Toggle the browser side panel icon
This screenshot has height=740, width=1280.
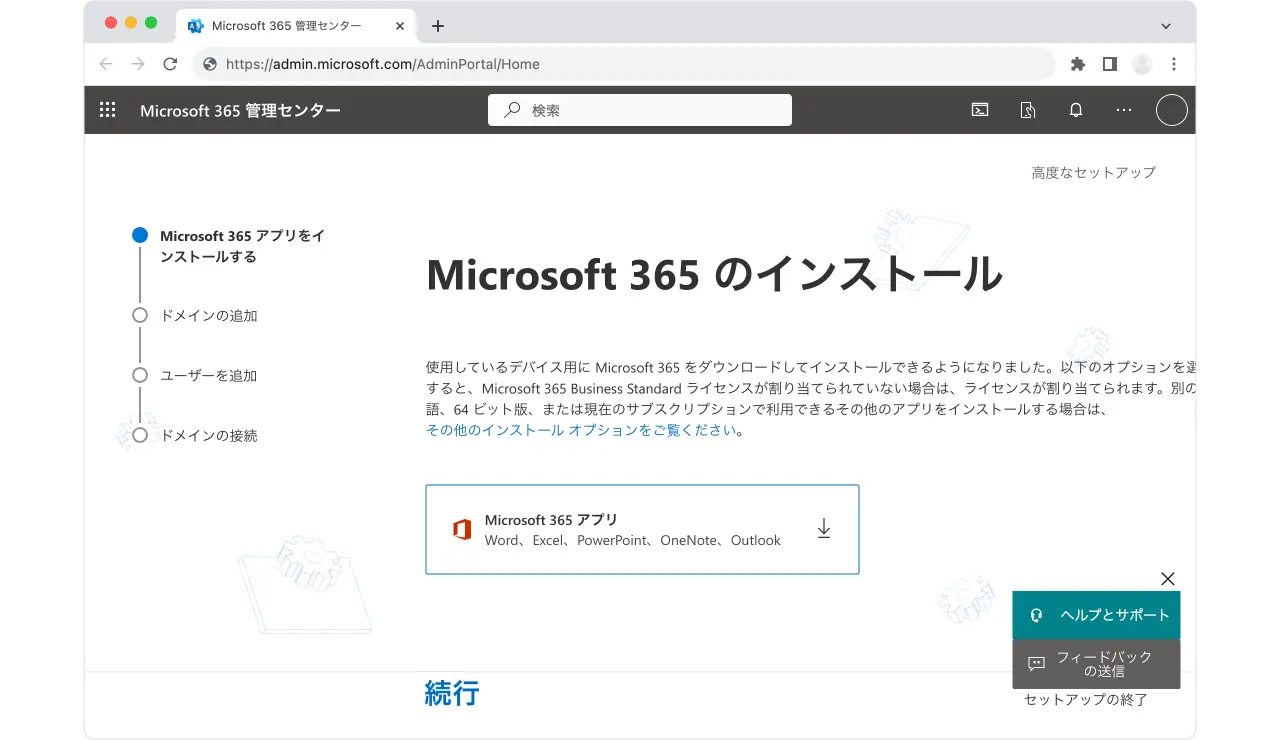(1110, 64)
